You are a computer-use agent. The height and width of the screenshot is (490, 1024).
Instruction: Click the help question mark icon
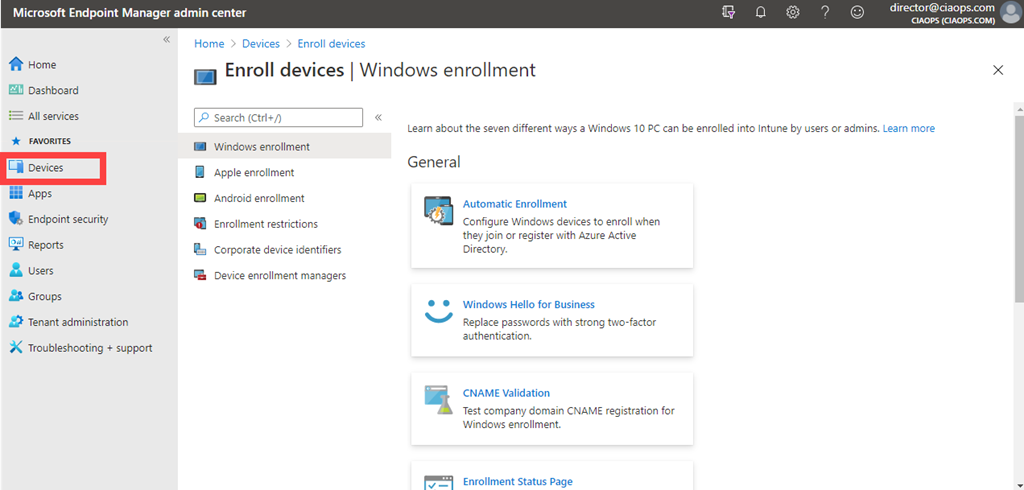(825, 12)
